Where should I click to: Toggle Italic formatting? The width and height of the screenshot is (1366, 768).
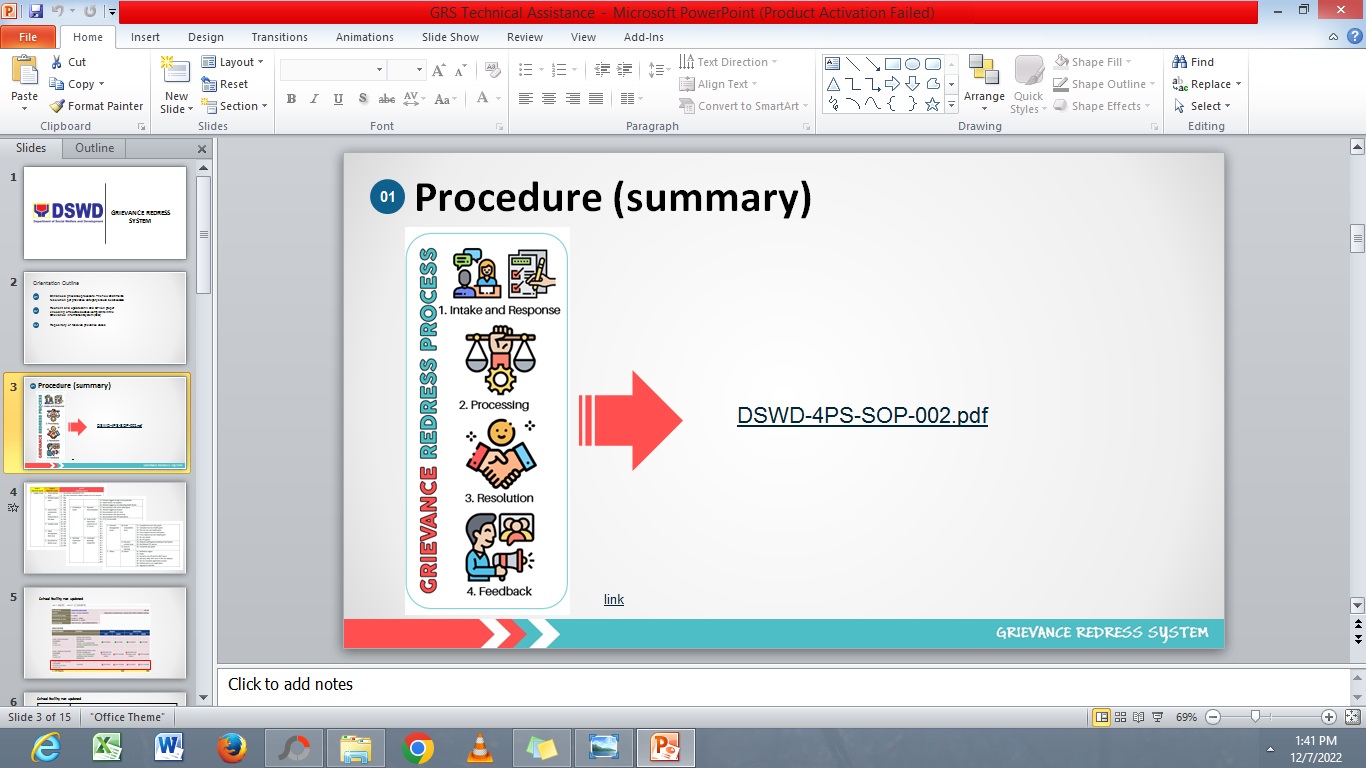(315, 99)
